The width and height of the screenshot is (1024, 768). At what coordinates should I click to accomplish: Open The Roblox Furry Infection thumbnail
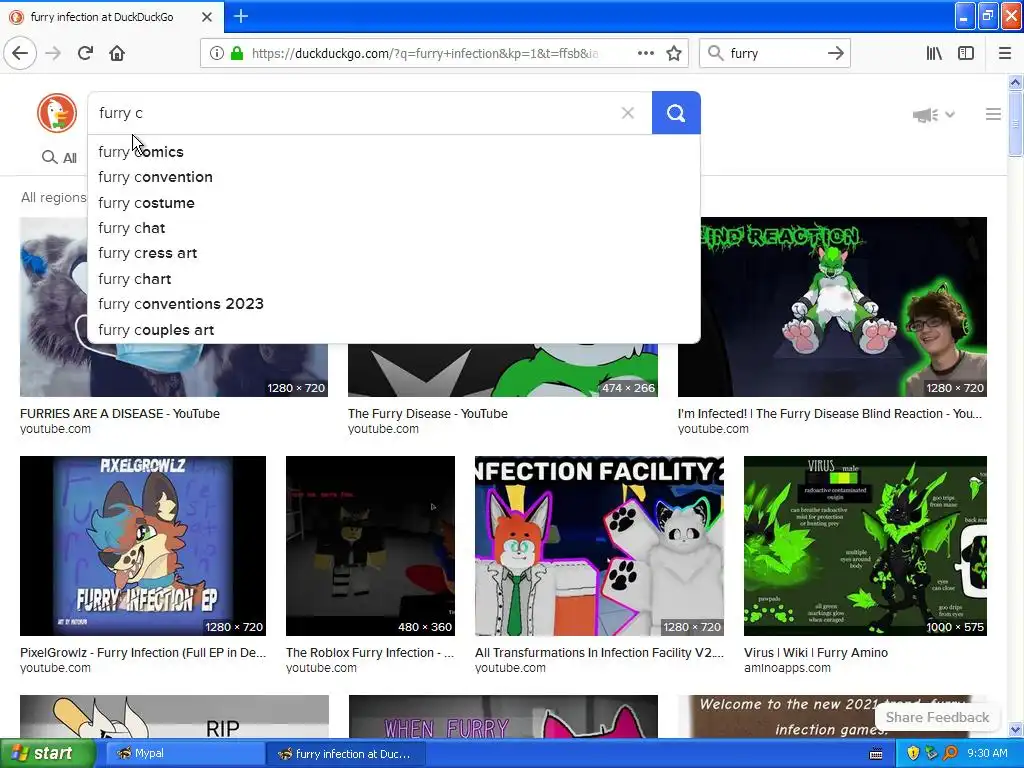click(370, 546)
